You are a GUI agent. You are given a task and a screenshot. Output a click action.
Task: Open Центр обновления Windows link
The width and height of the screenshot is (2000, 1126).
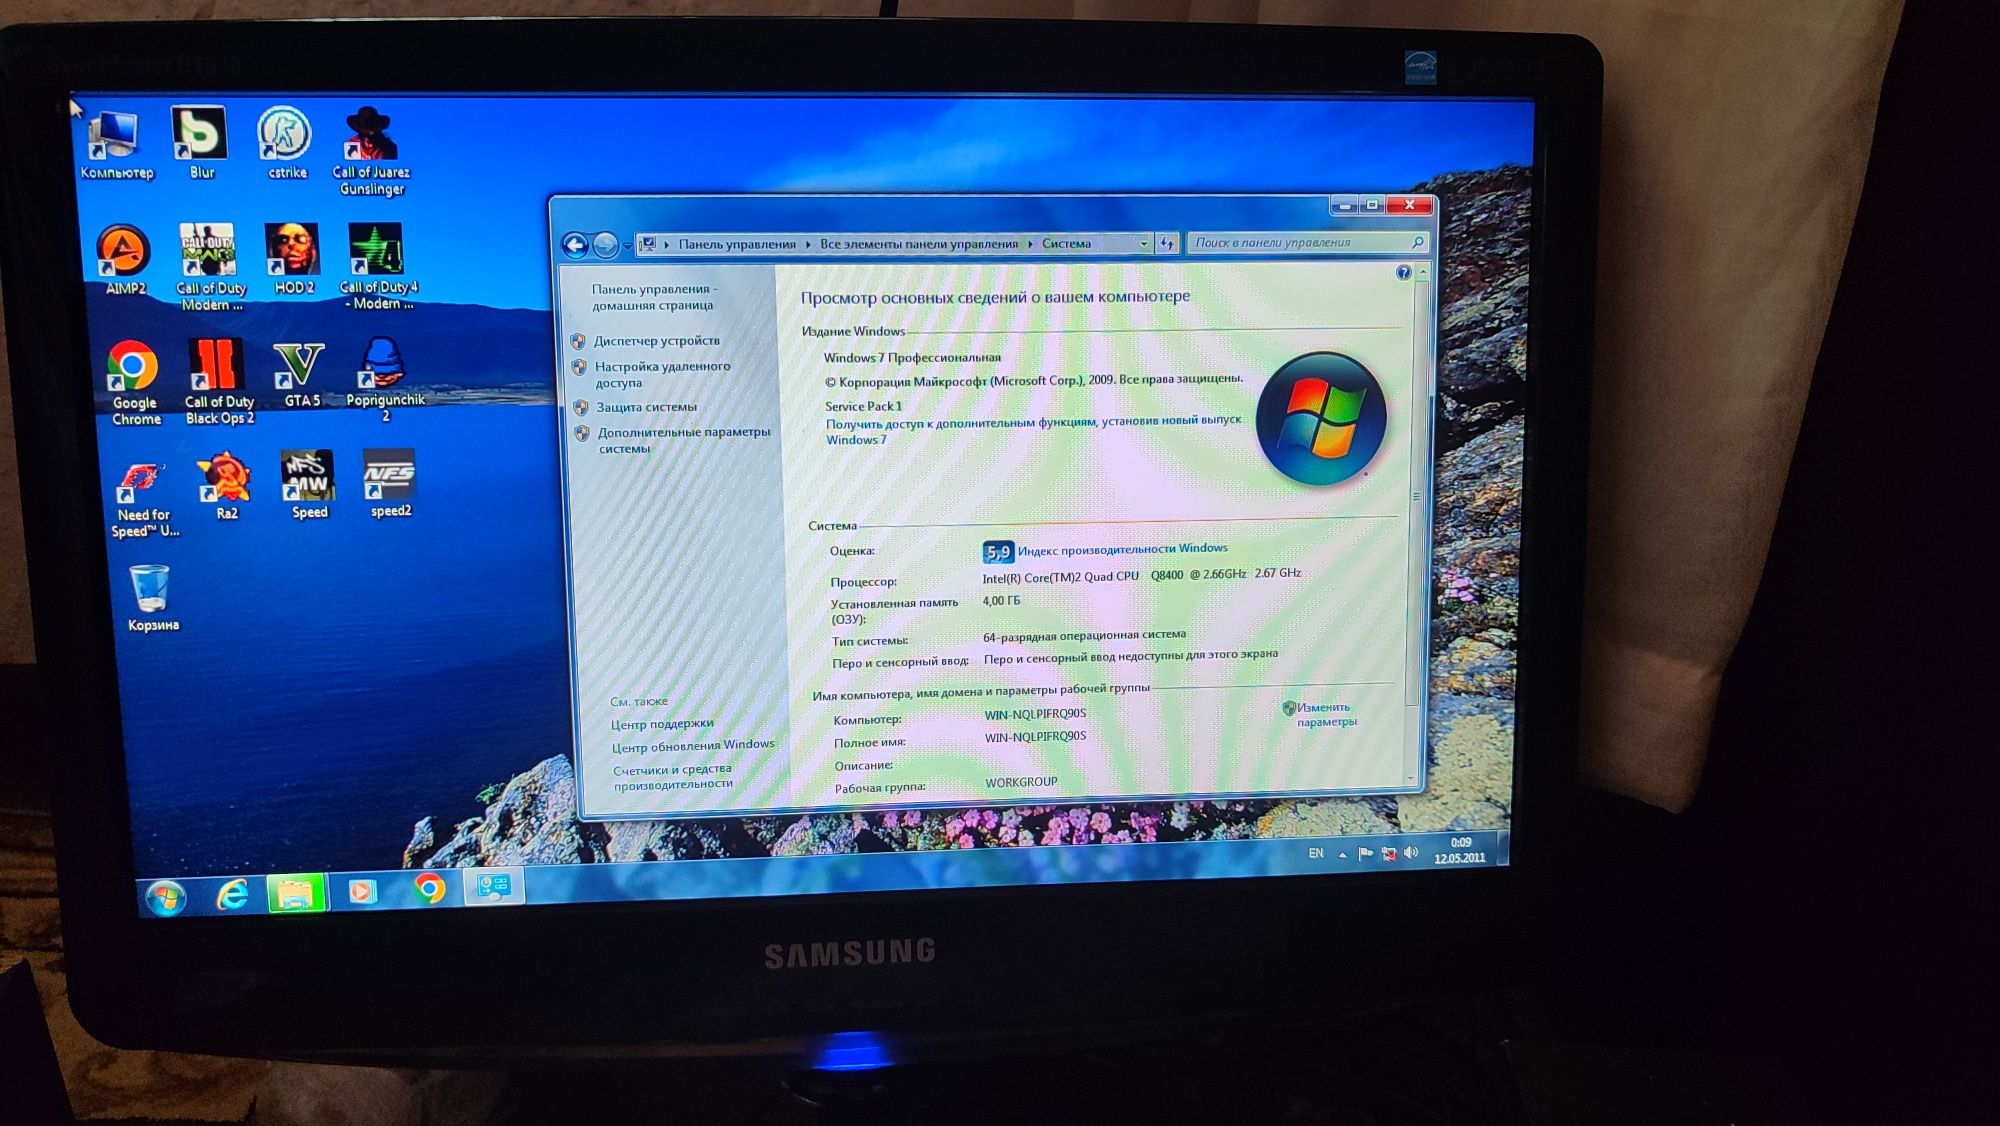pyautogui.click(x=693, y=746)
